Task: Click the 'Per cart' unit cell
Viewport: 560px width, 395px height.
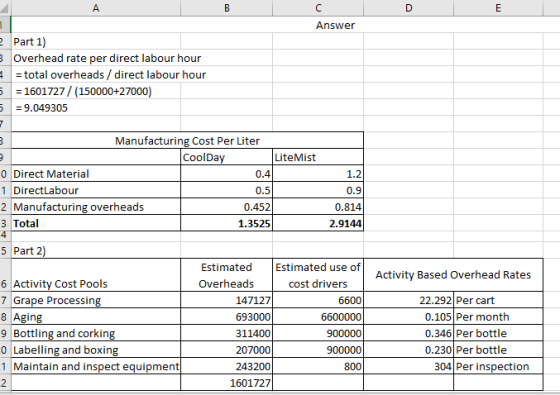Action: (x=498, y=300)
